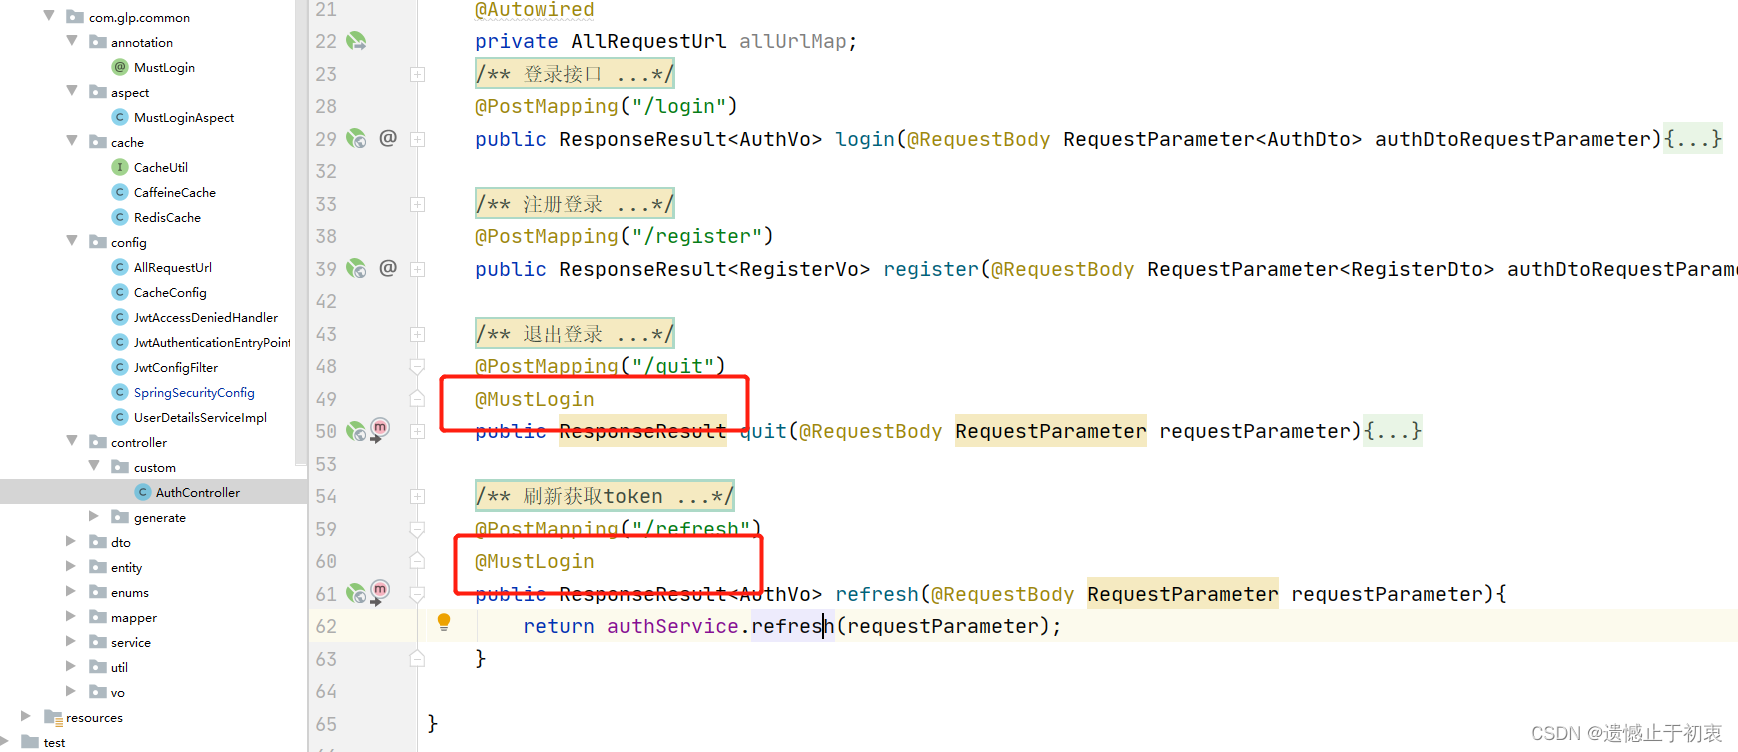The width and height of the screenshot is (1738, 752).
Task: Click the project tree vertical scrollbar
Action: (301, 232)
